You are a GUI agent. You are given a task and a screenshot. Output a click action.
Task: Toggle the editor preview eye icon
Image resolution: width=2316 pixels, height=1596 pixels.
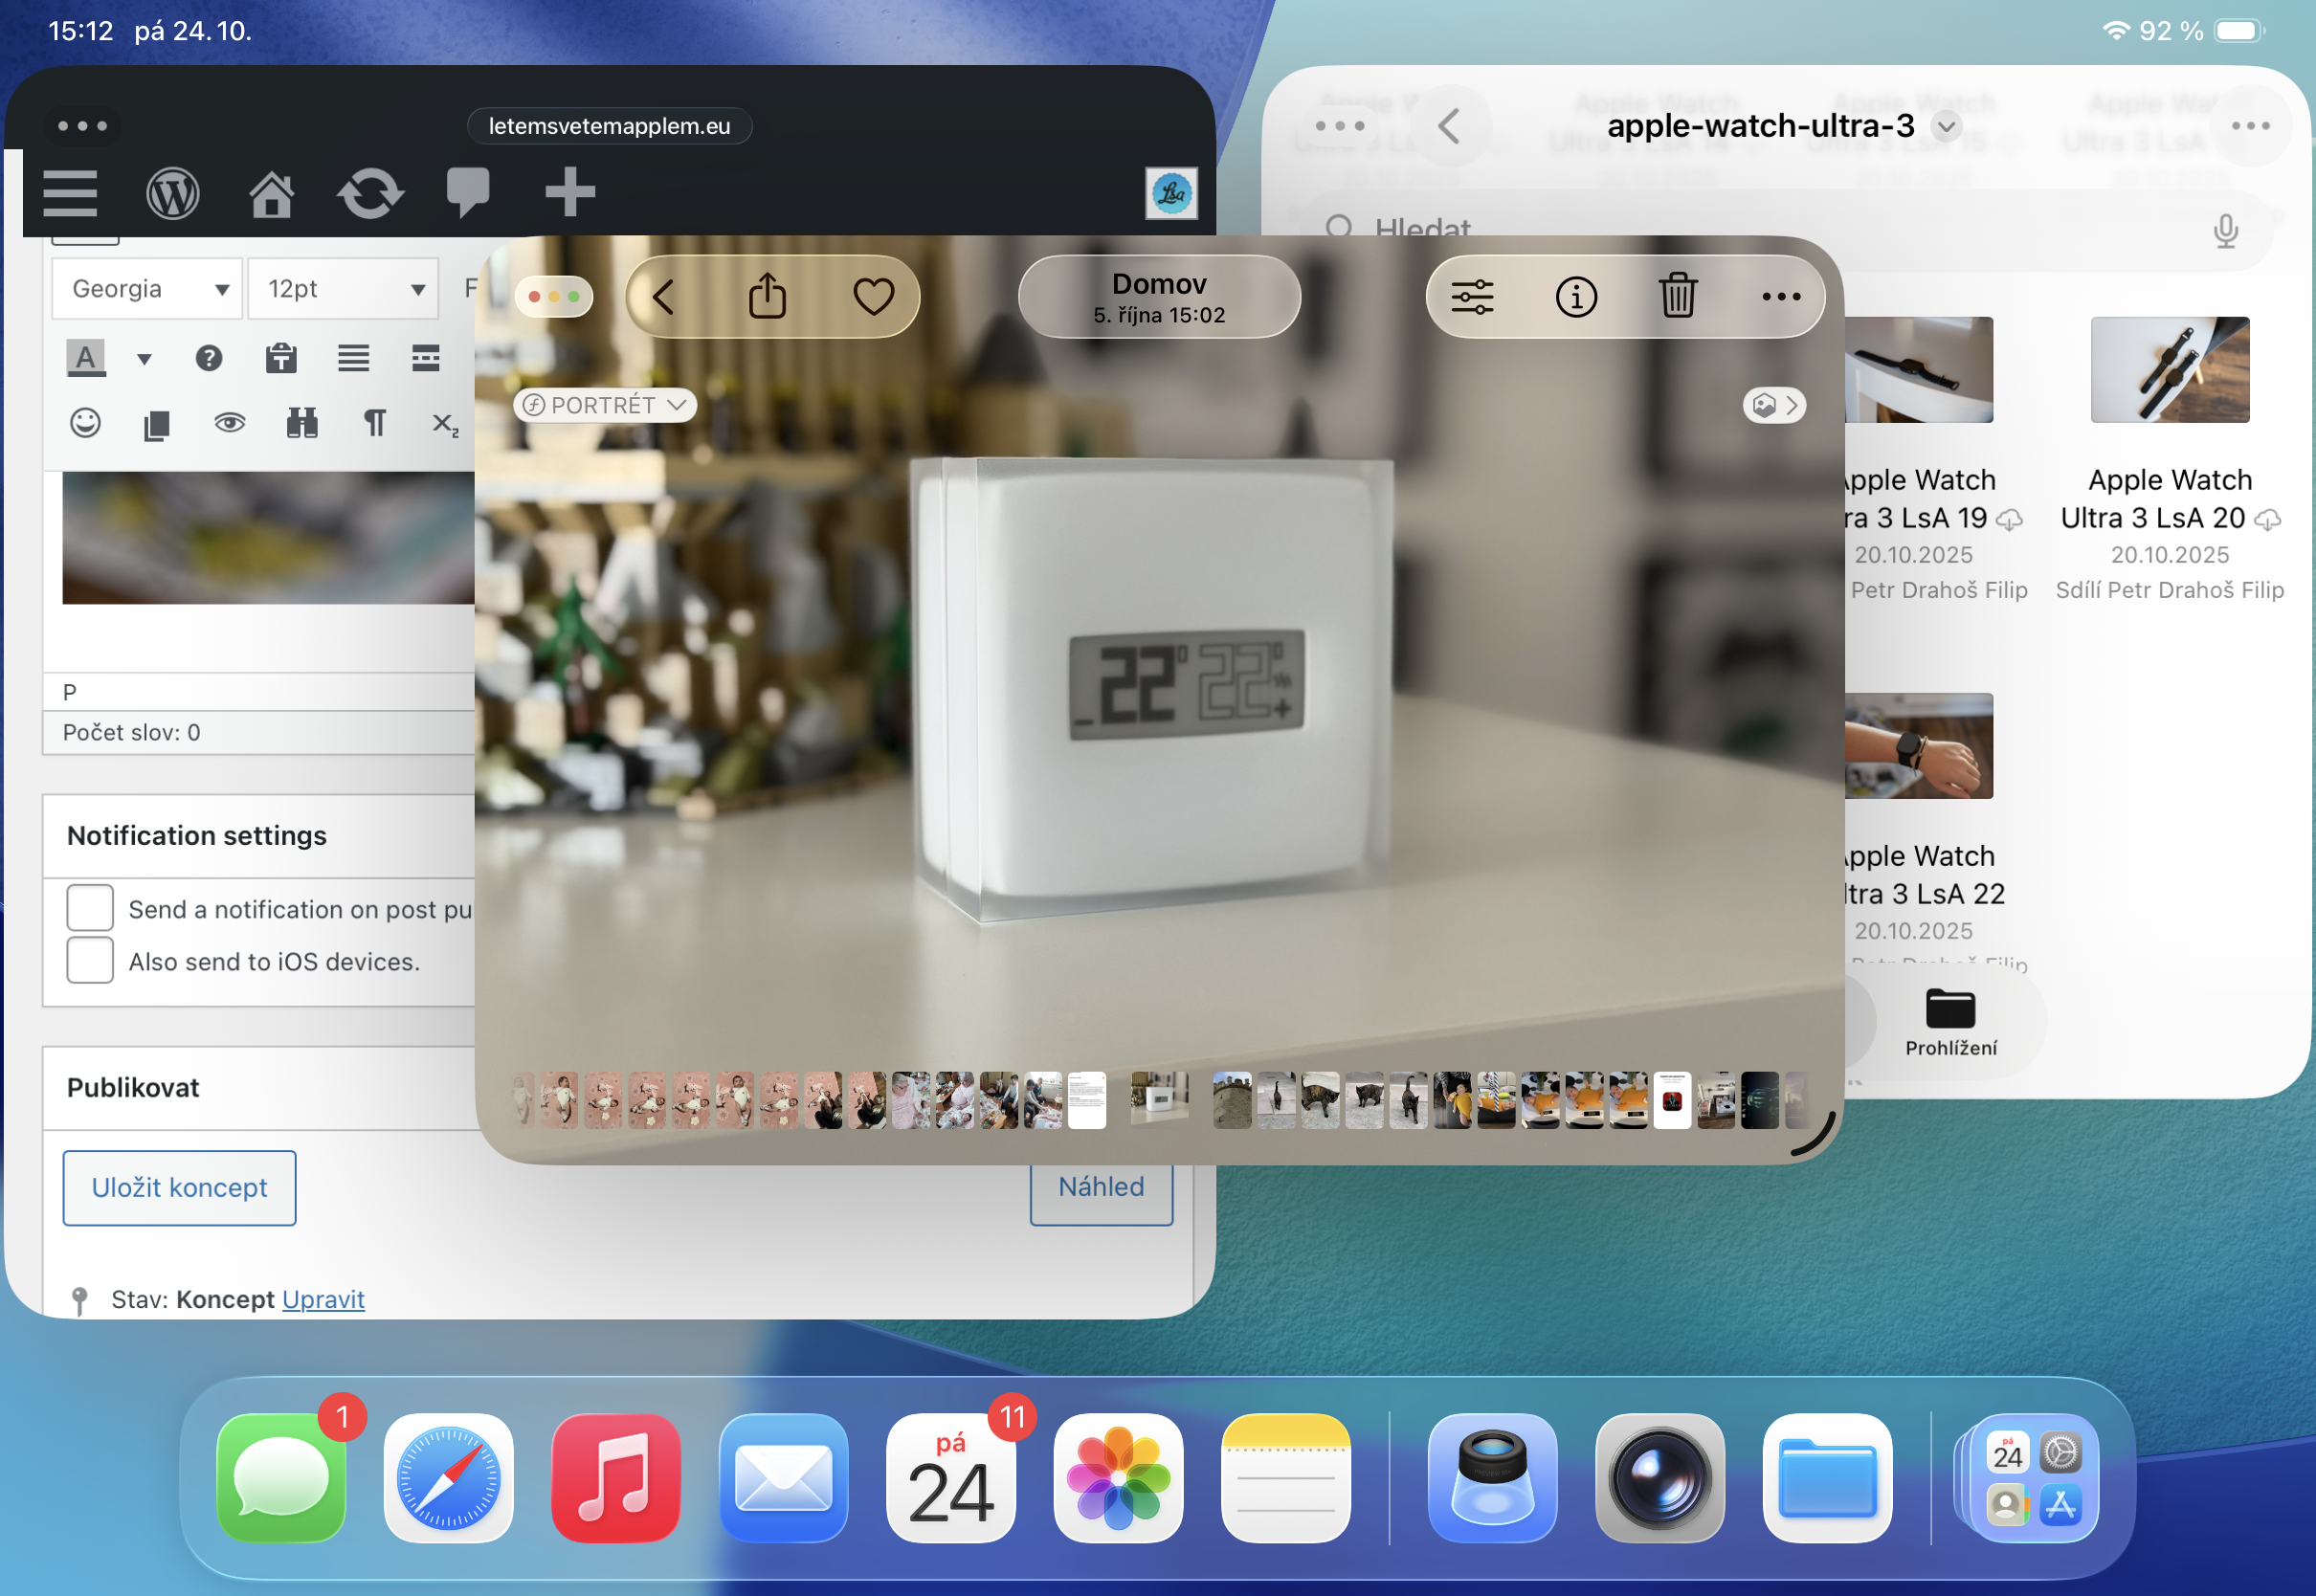coord(229,423)
